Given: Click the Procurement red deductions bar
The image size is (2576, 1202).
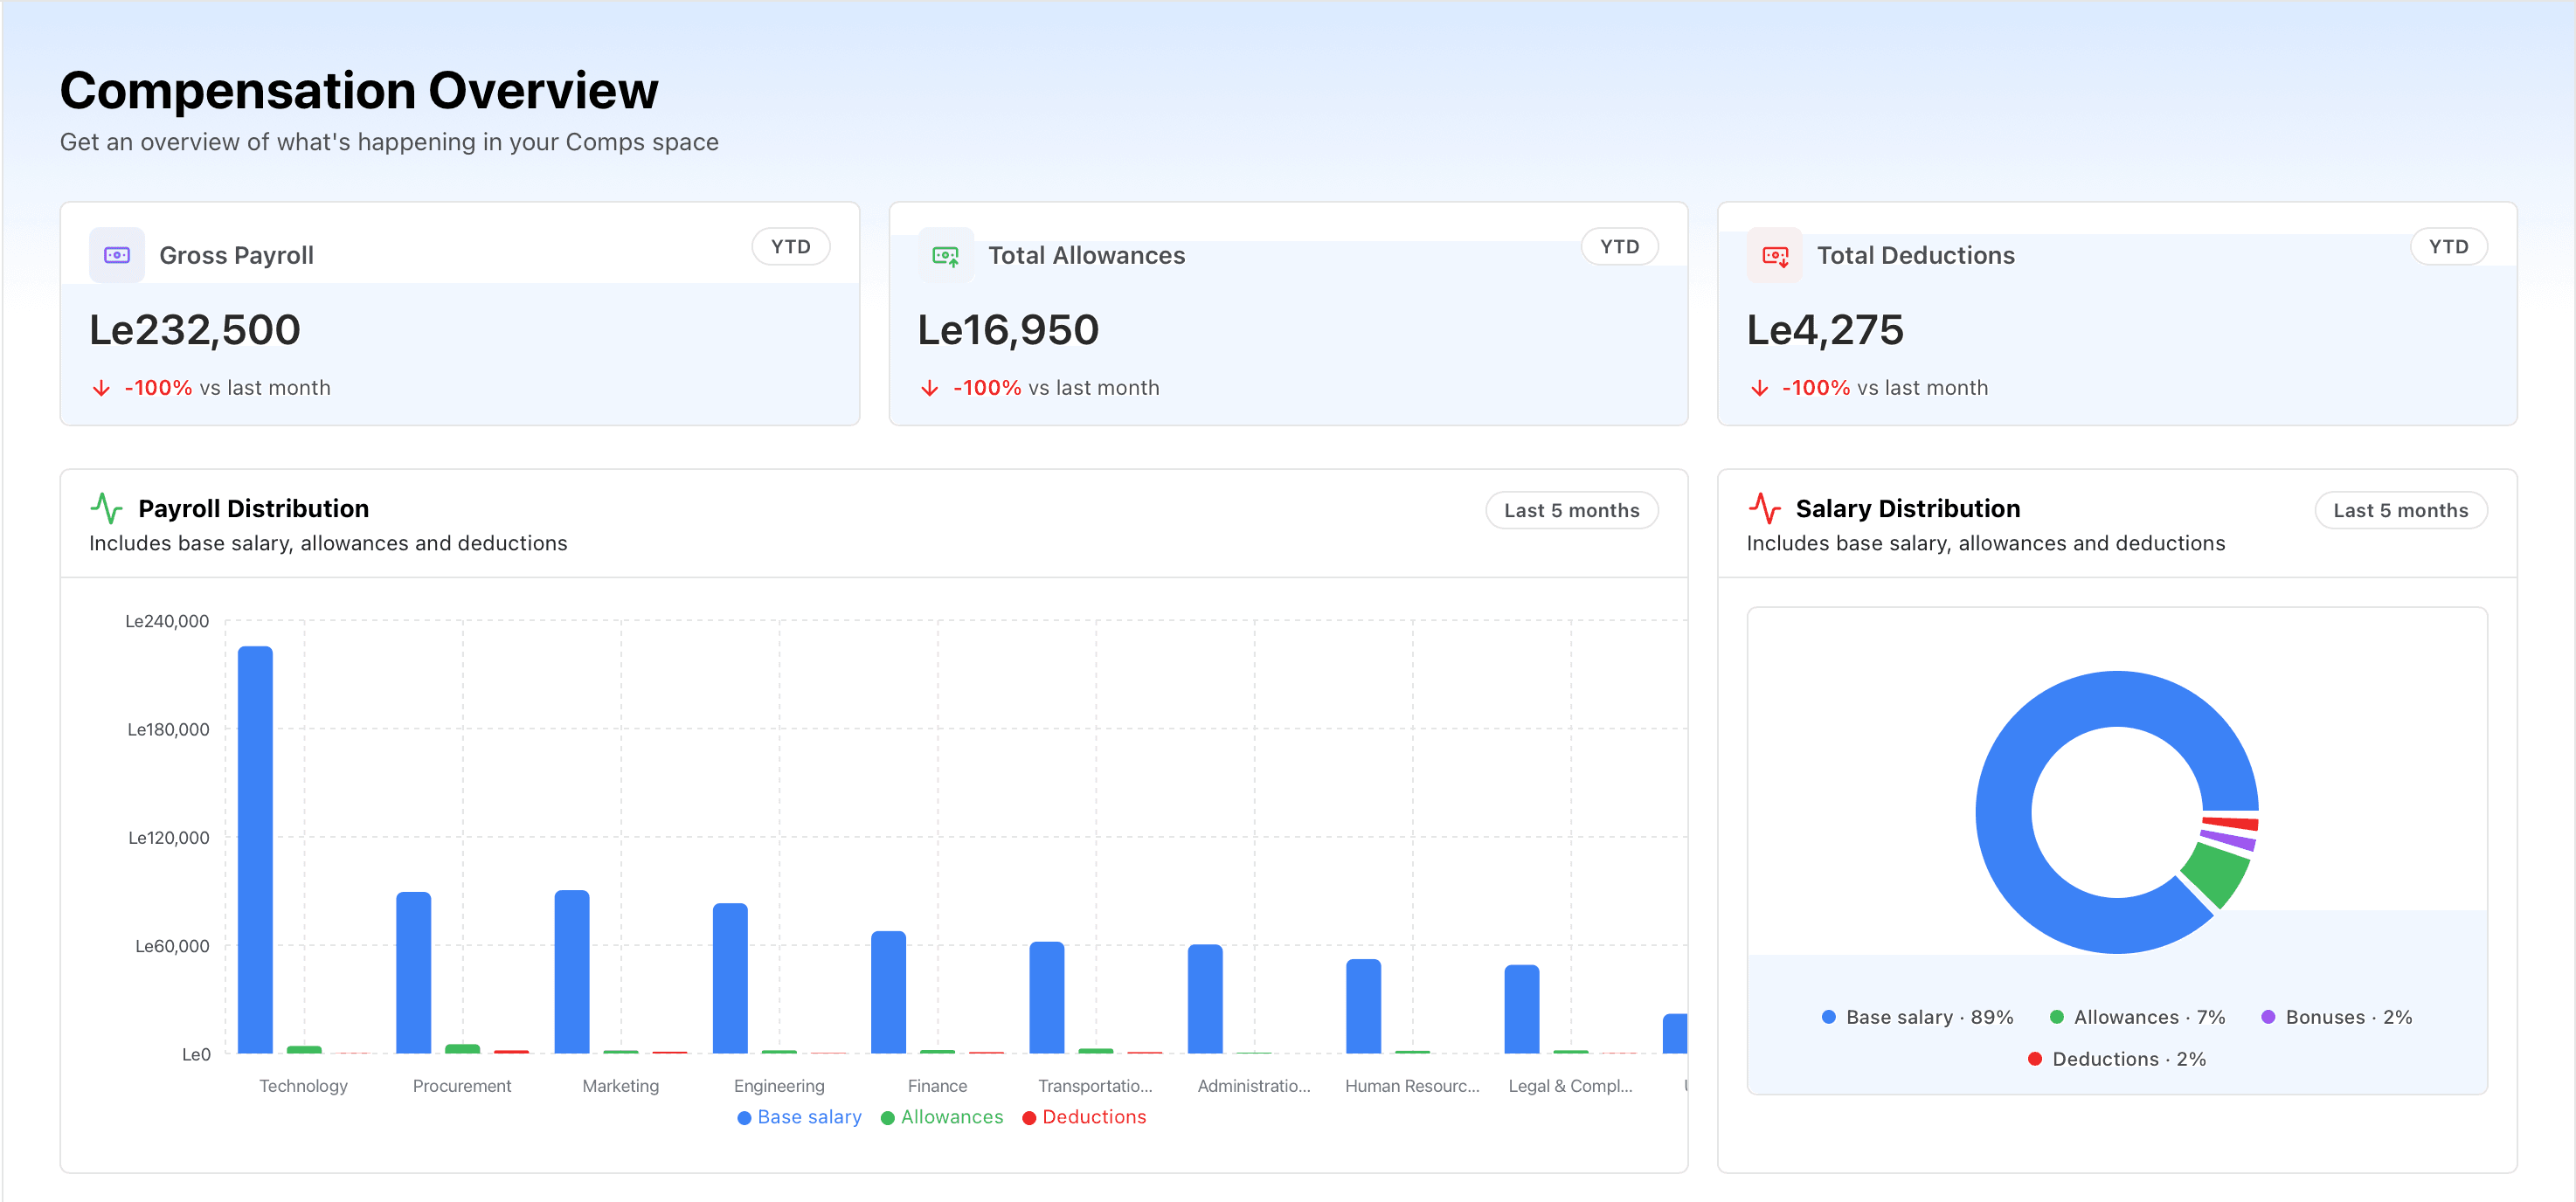Looking at the screenshot, I should pyautogui.click(x=511, y=1051).
